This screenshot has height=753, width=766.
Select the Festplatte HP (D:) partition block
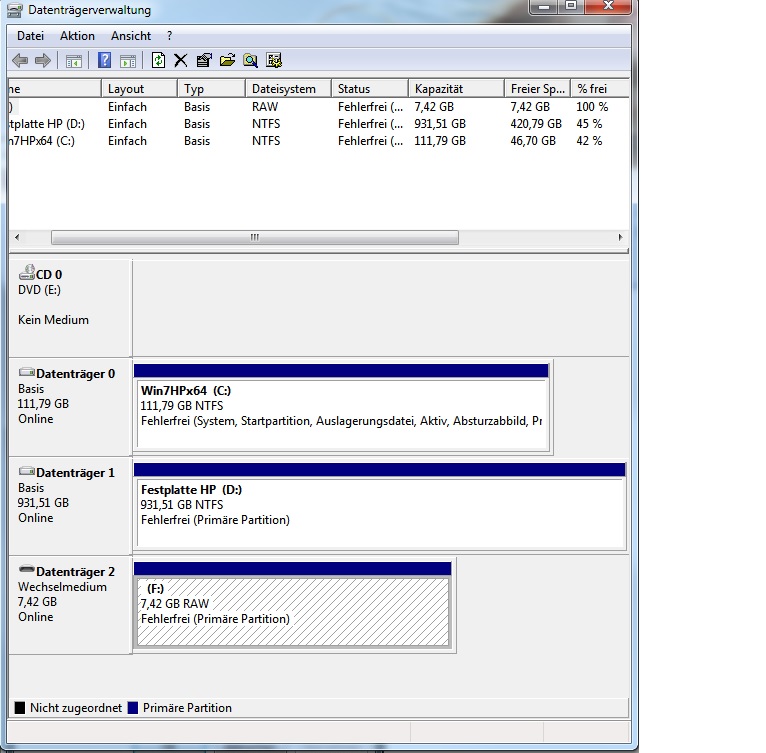380,507
